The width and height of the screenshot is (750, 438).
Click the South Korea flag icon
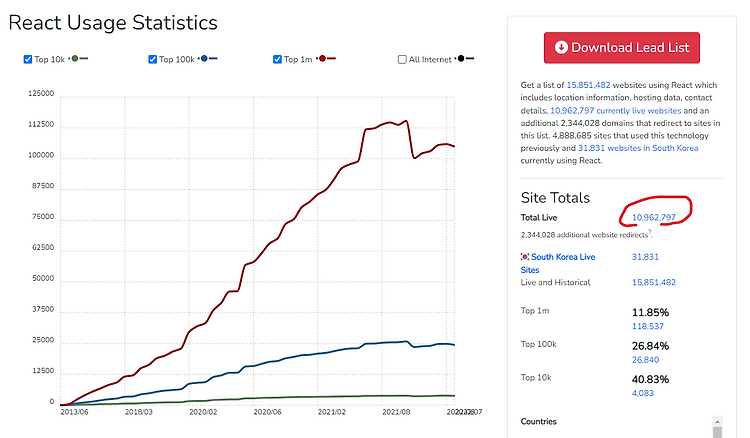pos(525,257)
